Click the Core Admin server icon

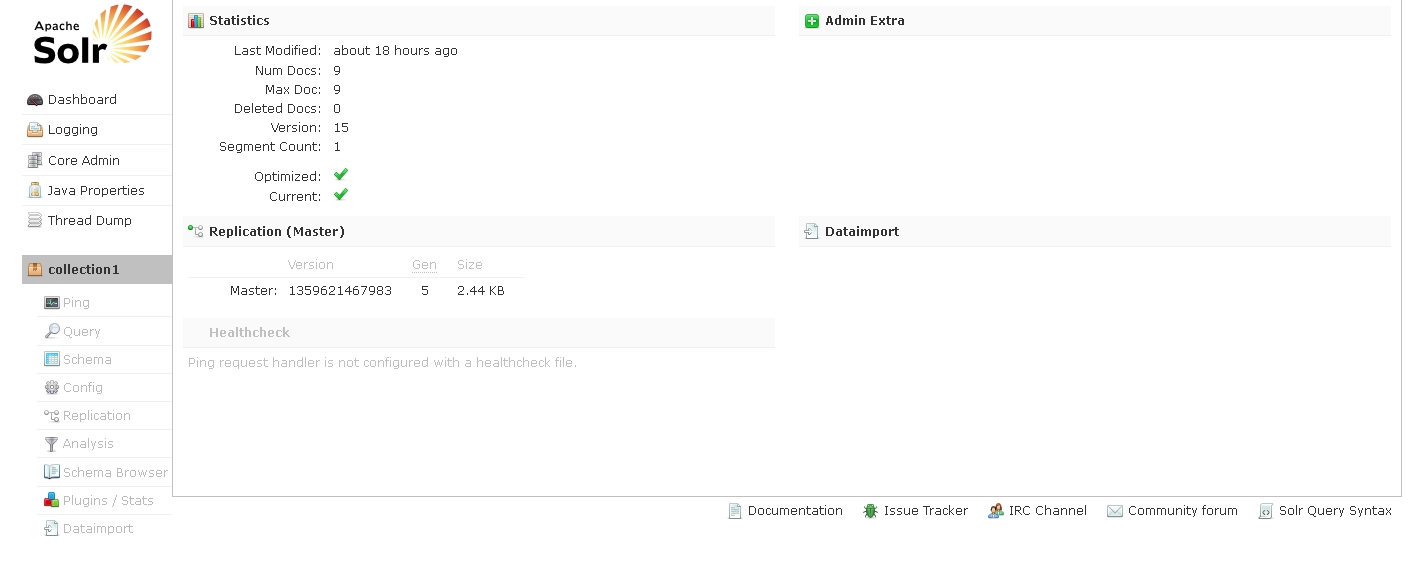coord(35,160)
